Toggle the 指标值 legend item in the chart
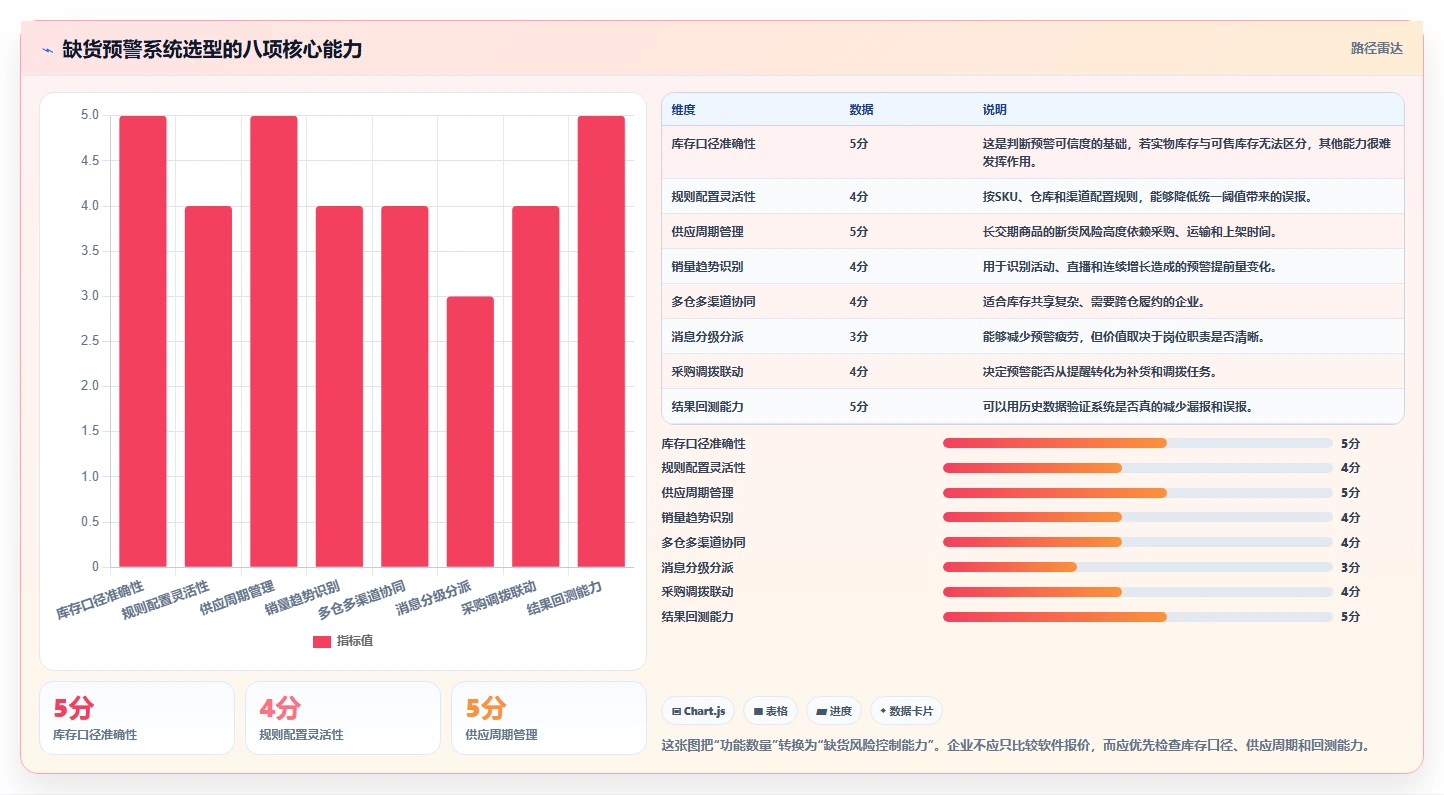The height and width of the screenshot is (795, 1444). point(343,641)
